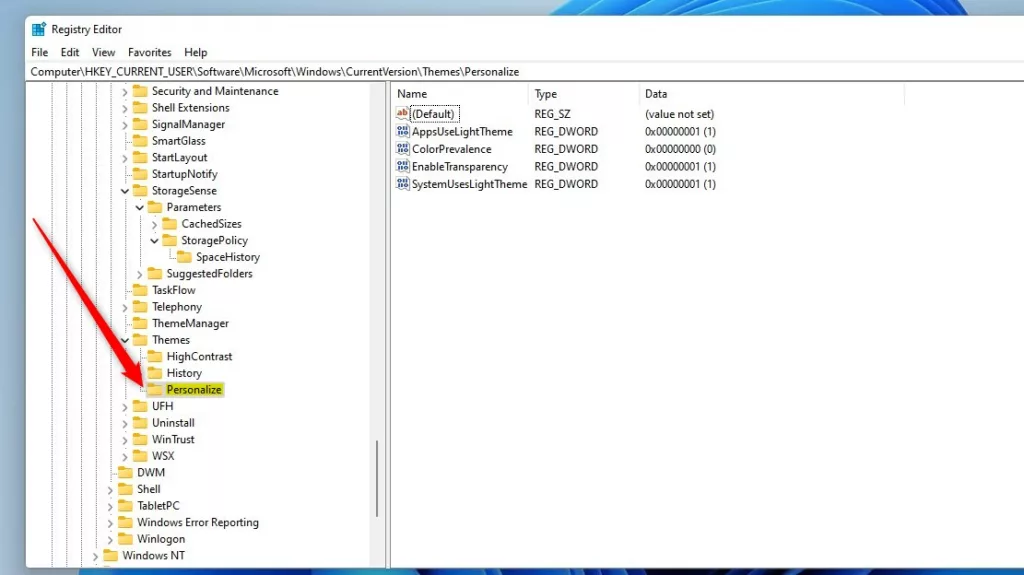Click the SignalManager folder icon
1024x575 pixels.
(x=140, y=124)
